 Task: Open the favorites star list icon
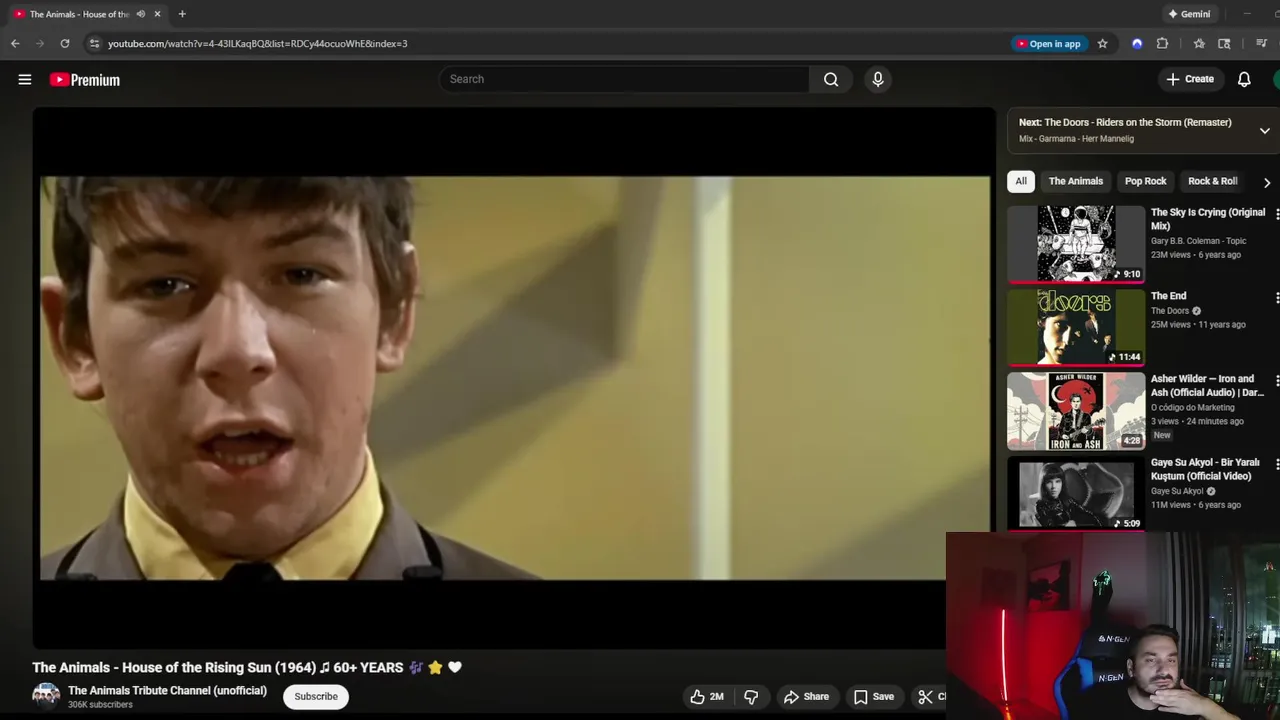tap(1199, 43)
